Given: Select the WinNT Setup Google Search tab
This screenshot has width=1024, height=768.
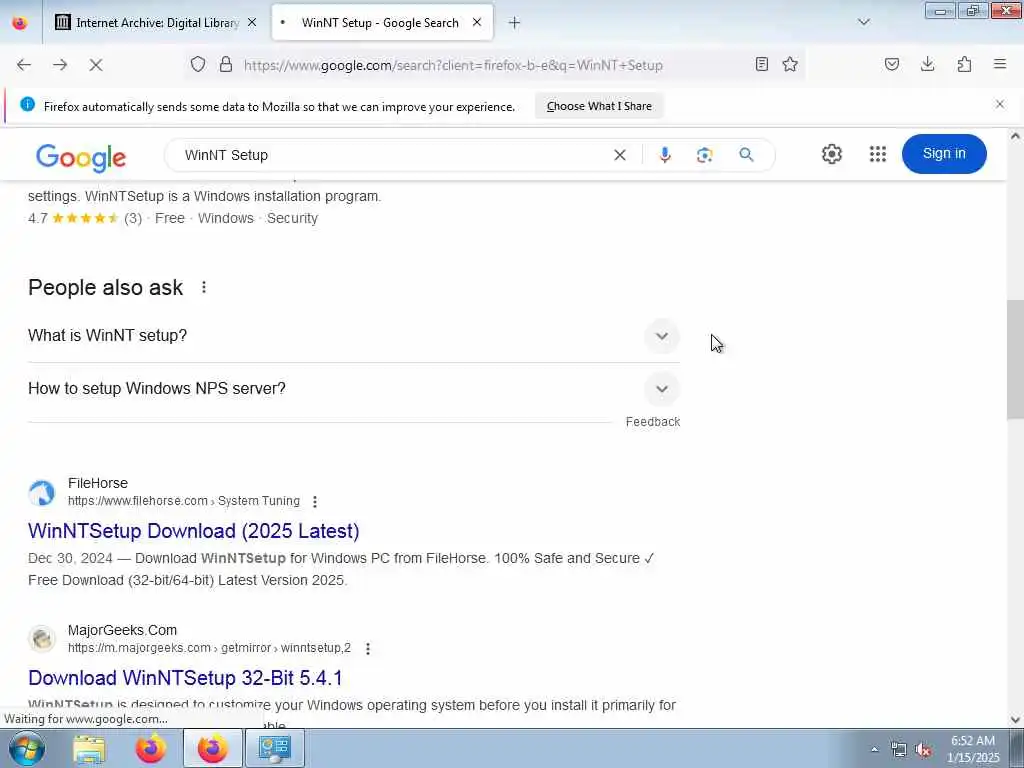Looking at the screenshot, I should (380, 22).
